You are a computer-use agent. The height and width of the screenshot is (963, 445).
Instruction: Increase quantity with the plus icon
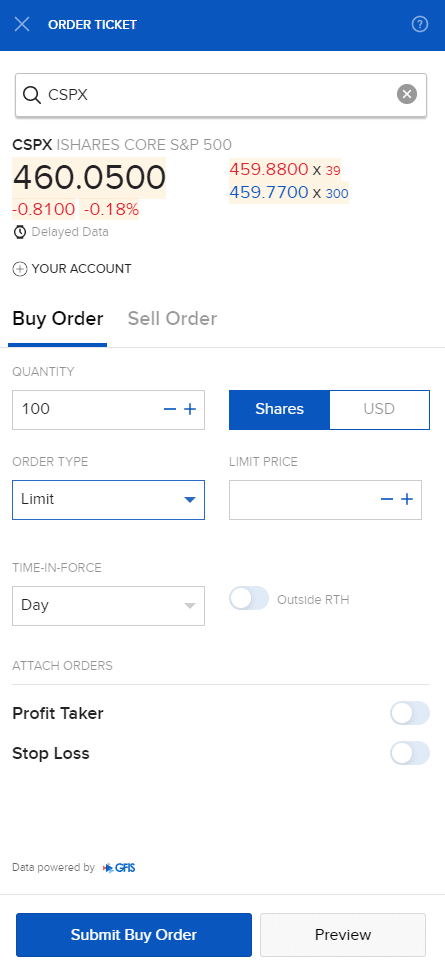click(190, 409)
